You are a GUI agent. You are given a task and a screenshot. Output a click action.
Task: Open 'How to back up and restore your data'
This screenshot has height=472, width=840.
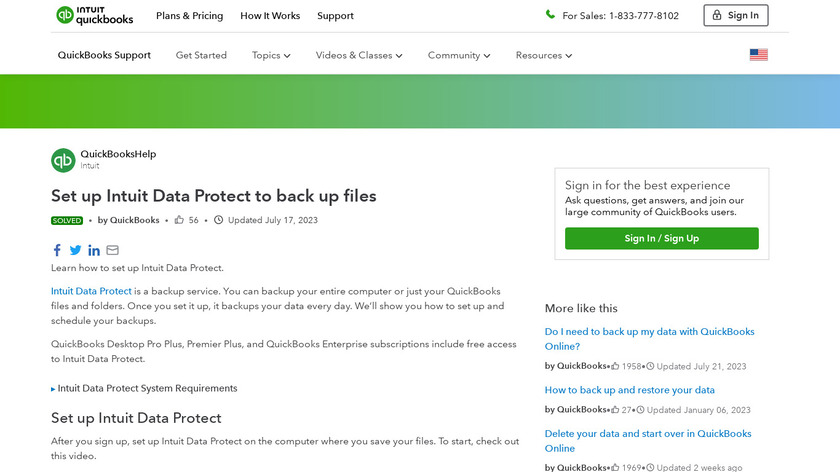click(629, 390)
